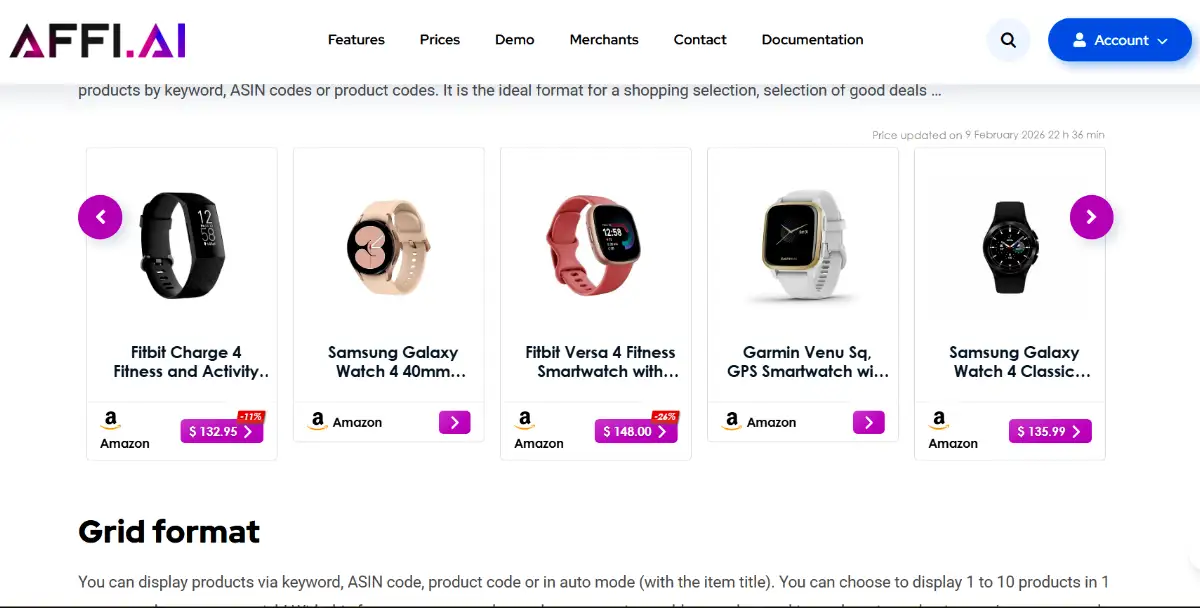Open the Features menu item
Image resolution: width=1200 pixels, height=608 pixels.
pyautogui.click(x=356, y=40)
